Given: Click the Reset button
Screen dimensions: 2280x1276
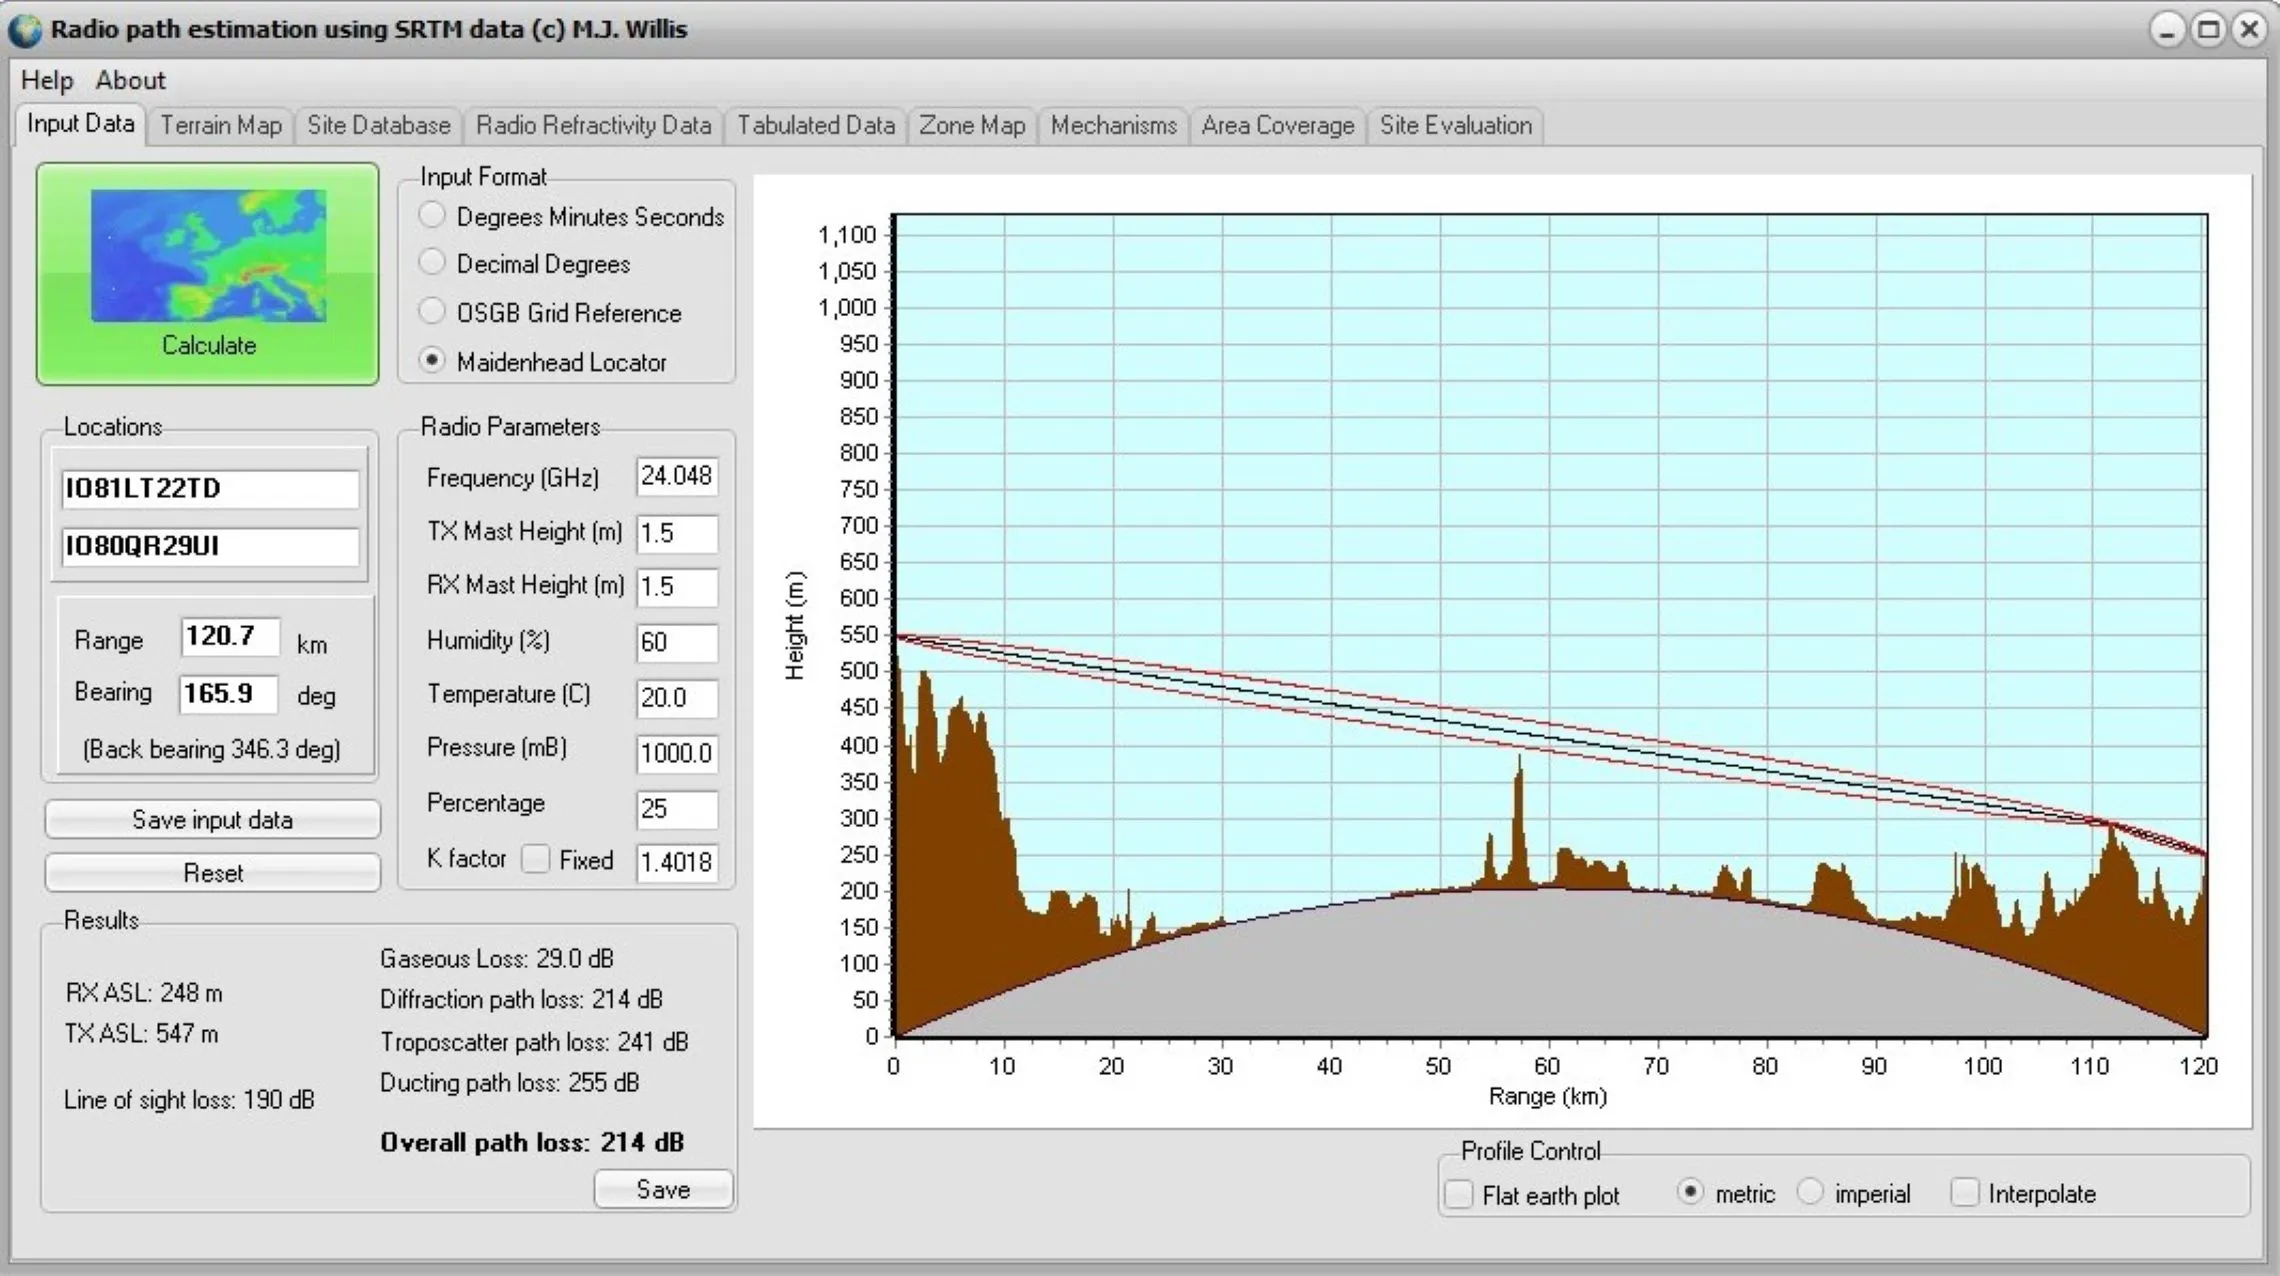Looking at the screenshot, I should point(213,873).
